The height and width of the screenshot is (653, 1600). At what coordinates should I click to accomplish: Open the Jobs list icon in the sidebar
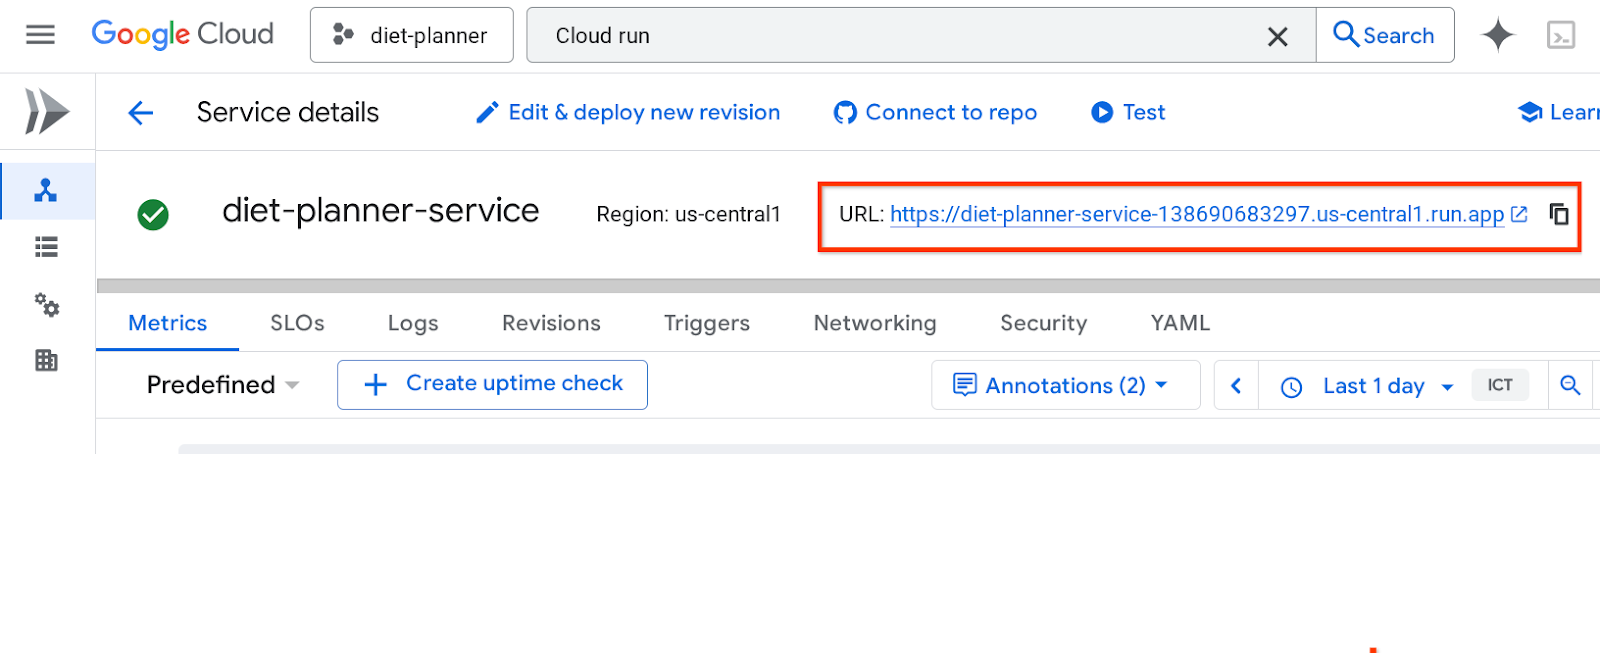click(x=46, y=247)
